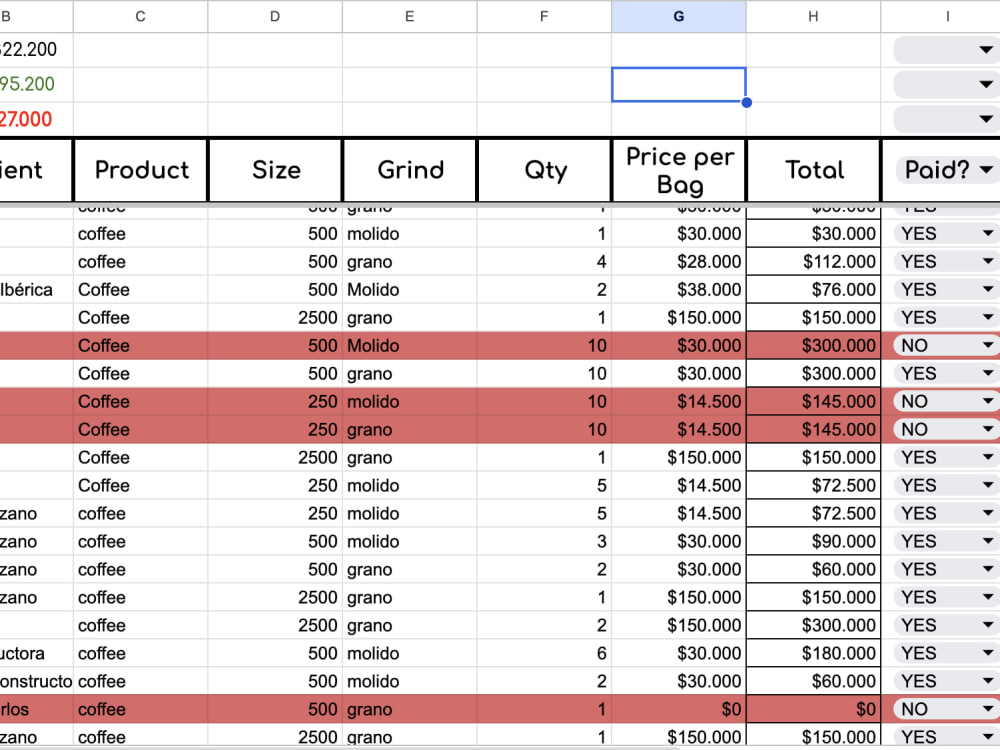
Task: Select the $76.000 total cell
Action: [813, 290]
